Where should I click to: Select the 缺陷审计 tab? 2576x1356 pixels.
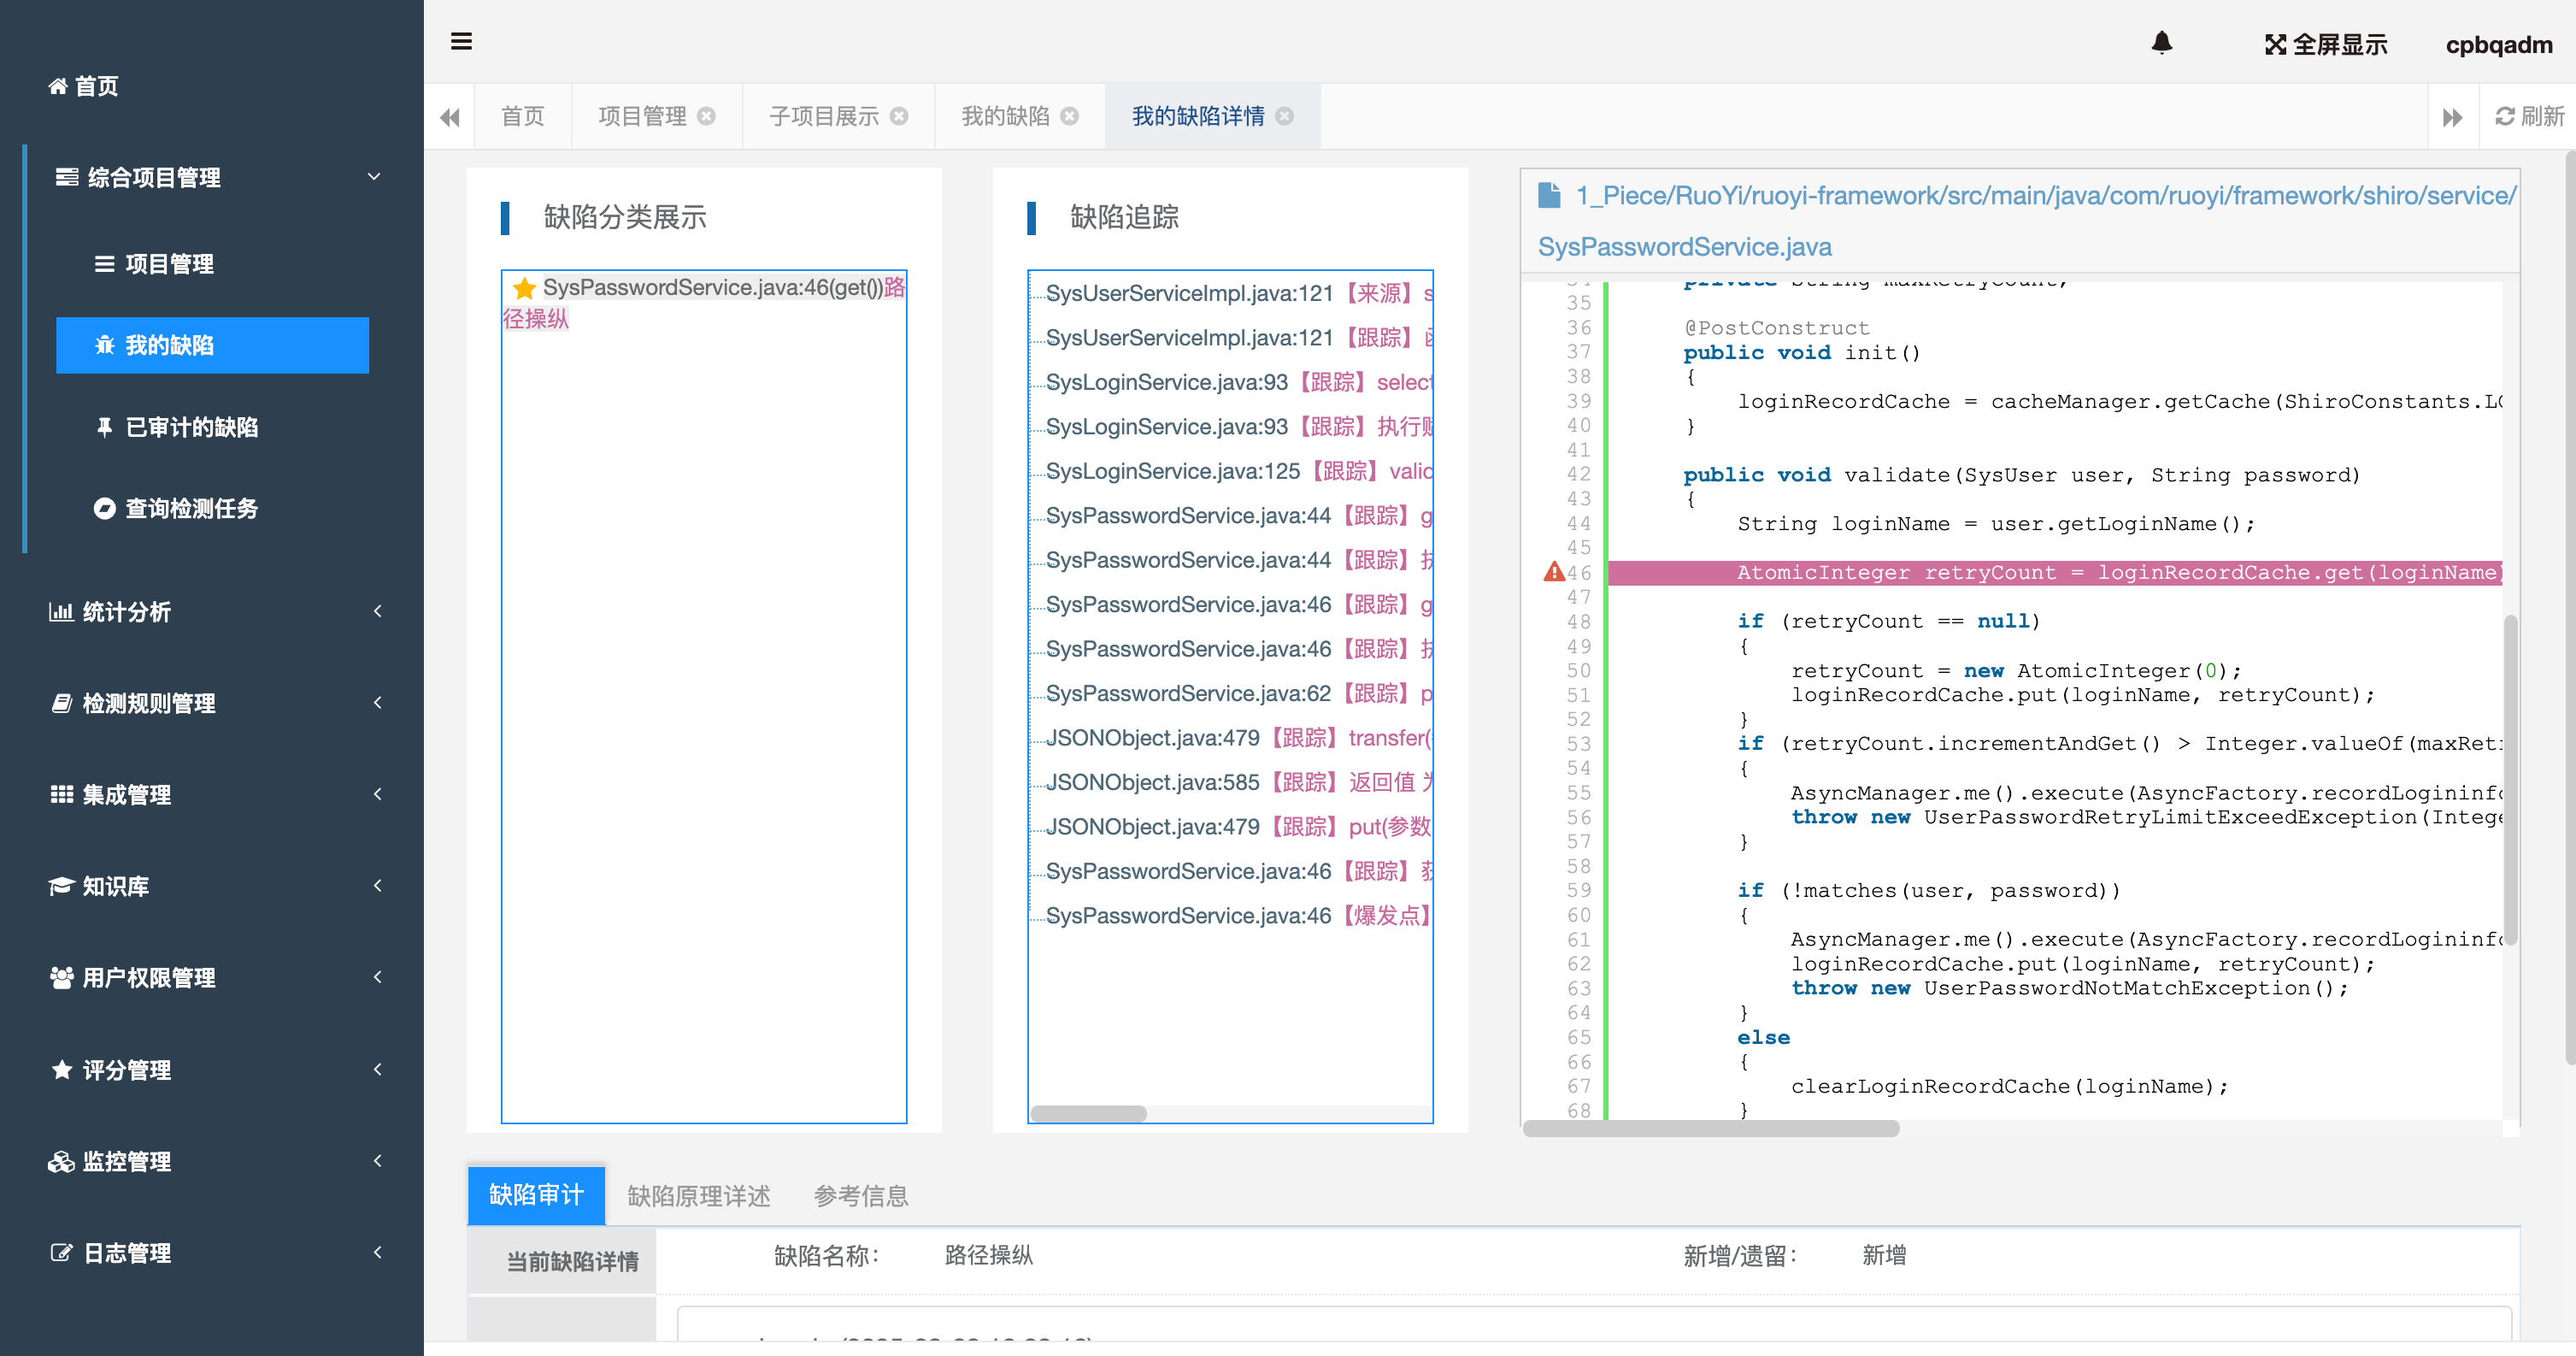pyautogui.click(x=536, y=1195)
